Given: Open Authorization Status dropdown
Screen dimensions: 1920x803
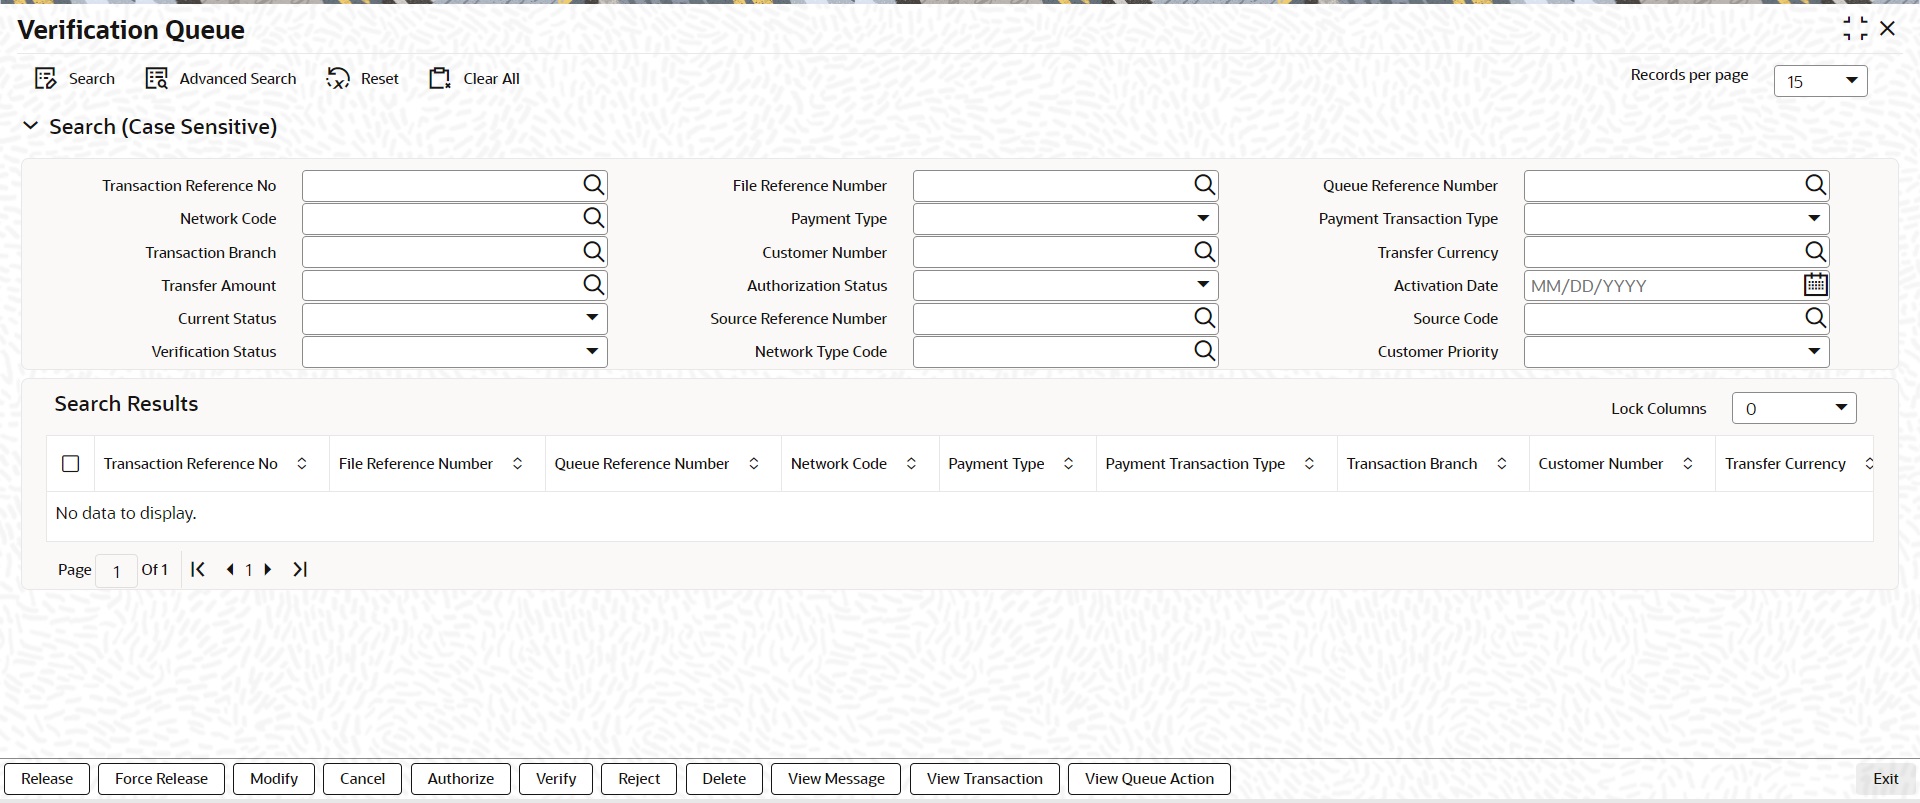Looking at the screenshot, I should click(1065, 285).
